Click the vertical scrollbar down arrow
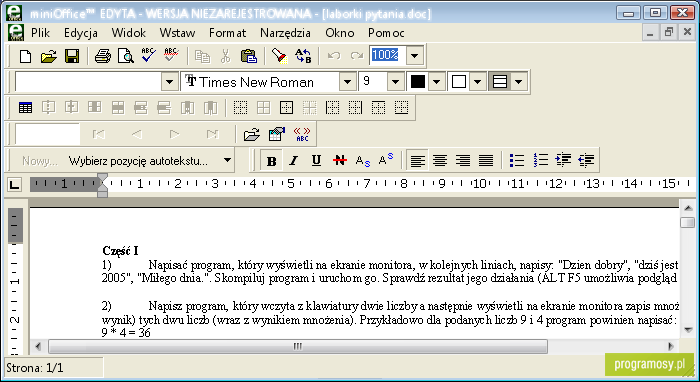Screen dimensions: 700x382 pos(688,330)
